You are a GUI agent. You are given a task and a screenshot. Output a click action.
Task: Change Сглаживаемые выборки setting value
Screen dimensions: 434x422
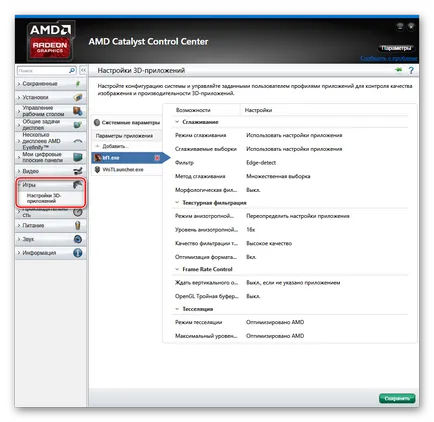(294, 149)
